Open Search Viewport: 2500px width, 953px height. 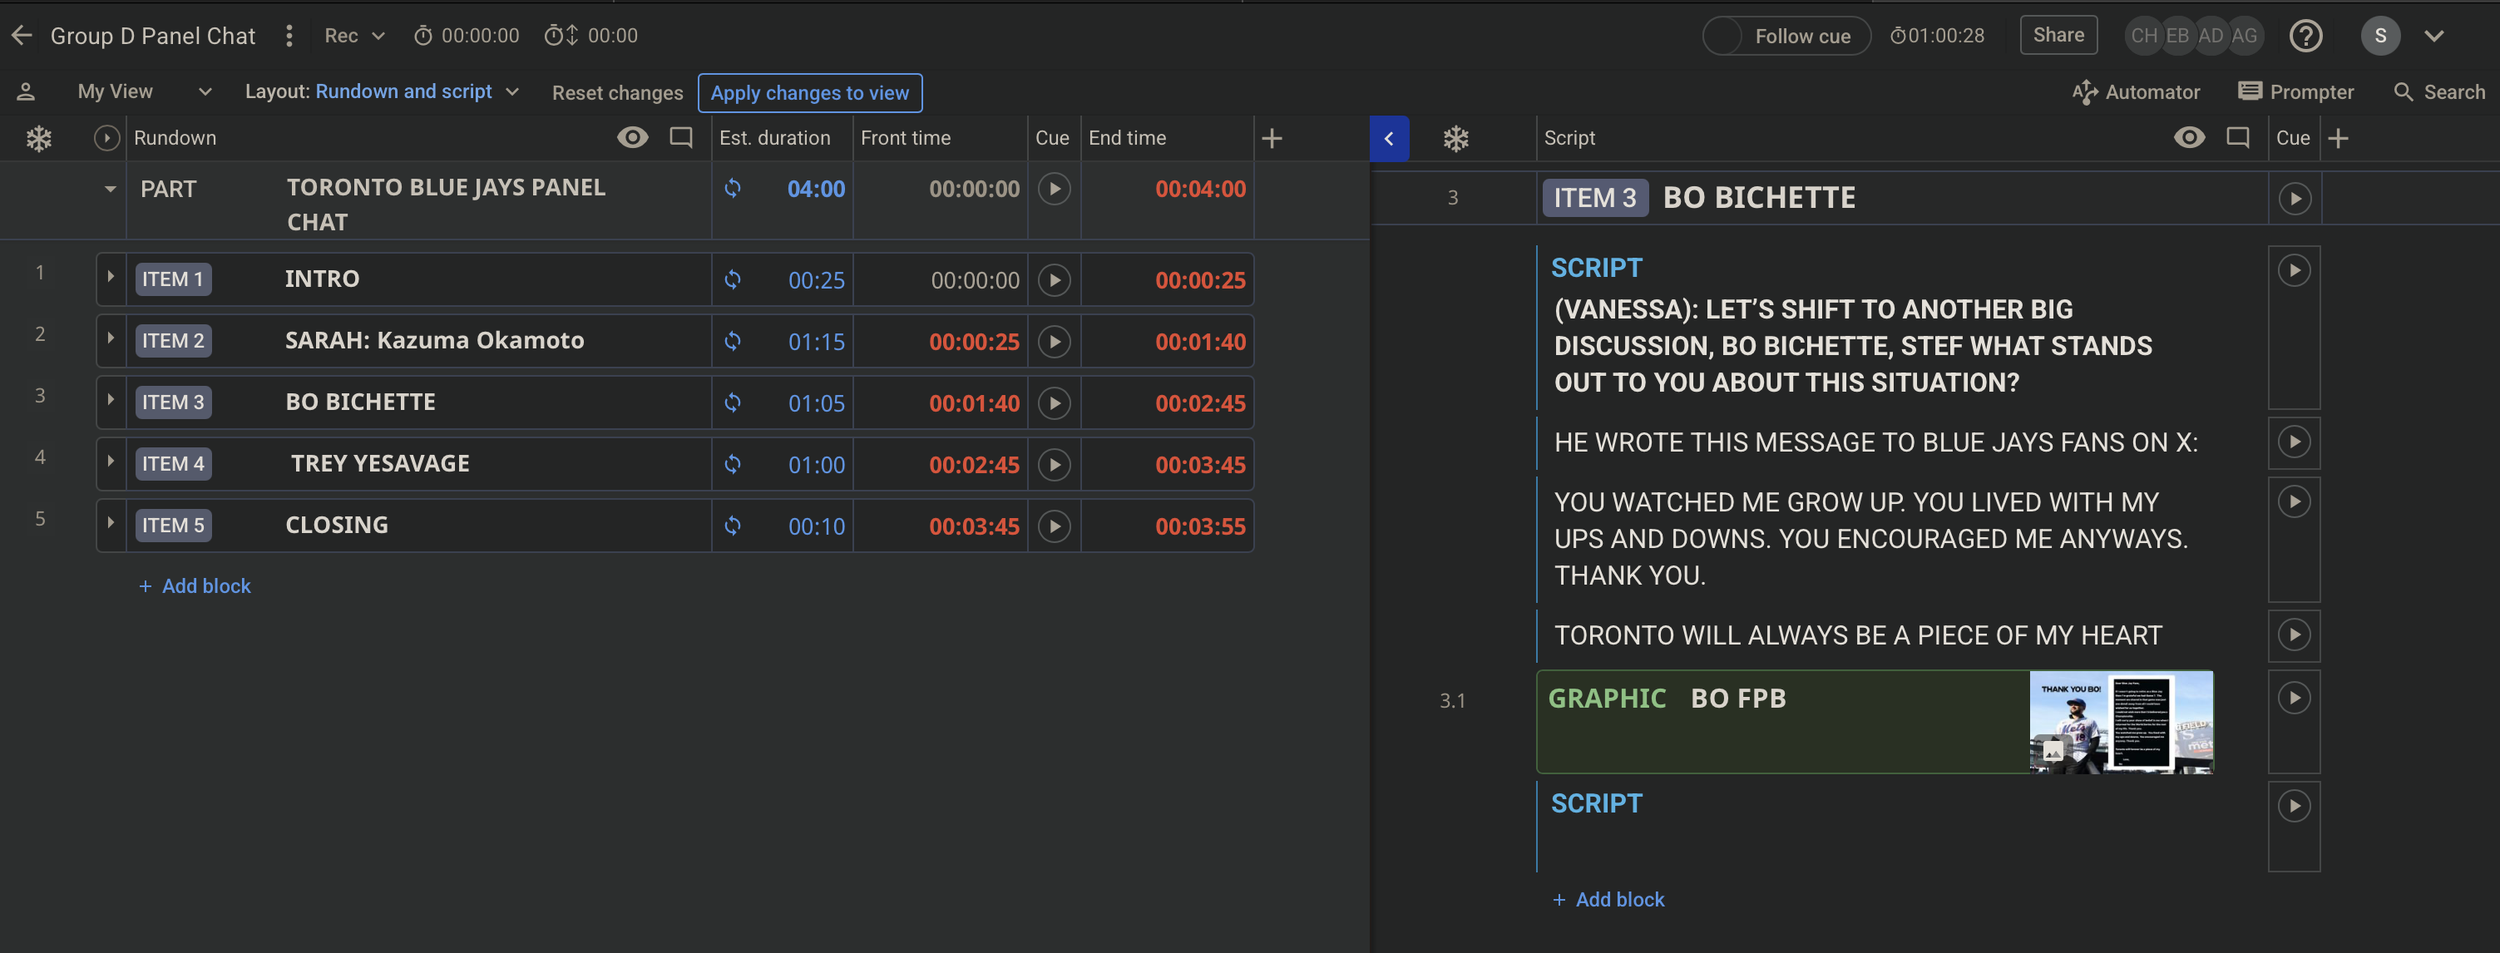pos(2439,92)
